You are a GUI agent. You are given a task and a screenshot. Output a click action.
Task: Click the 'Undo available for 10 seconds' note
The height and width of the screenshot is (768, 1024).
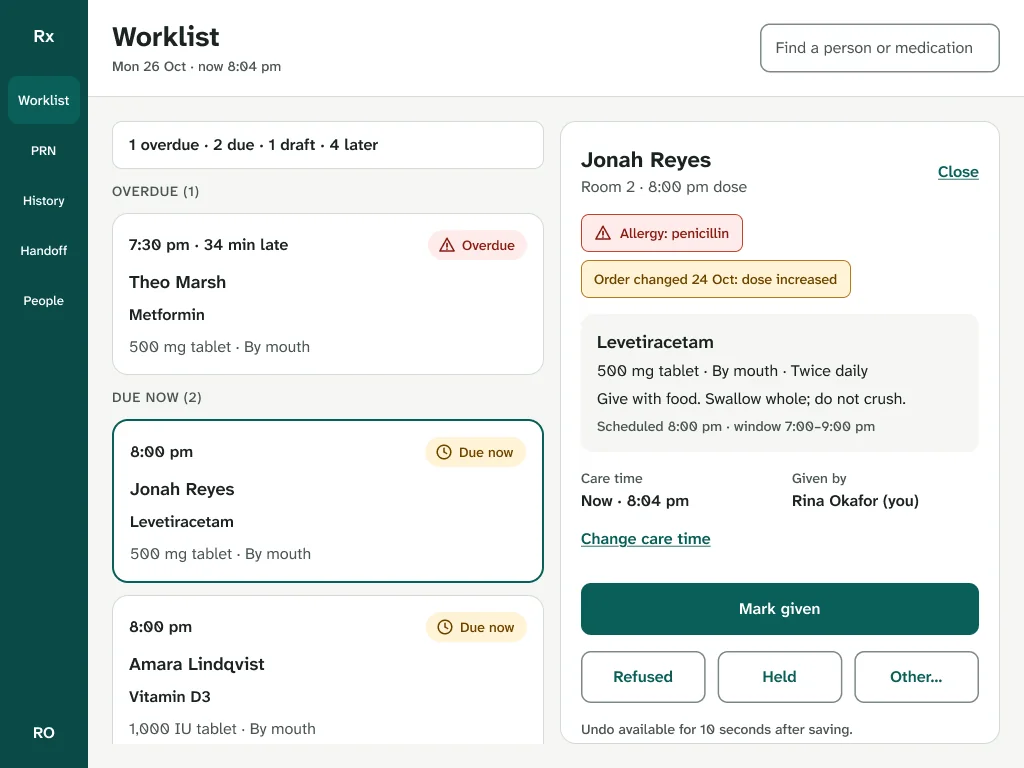click(717, 729)
